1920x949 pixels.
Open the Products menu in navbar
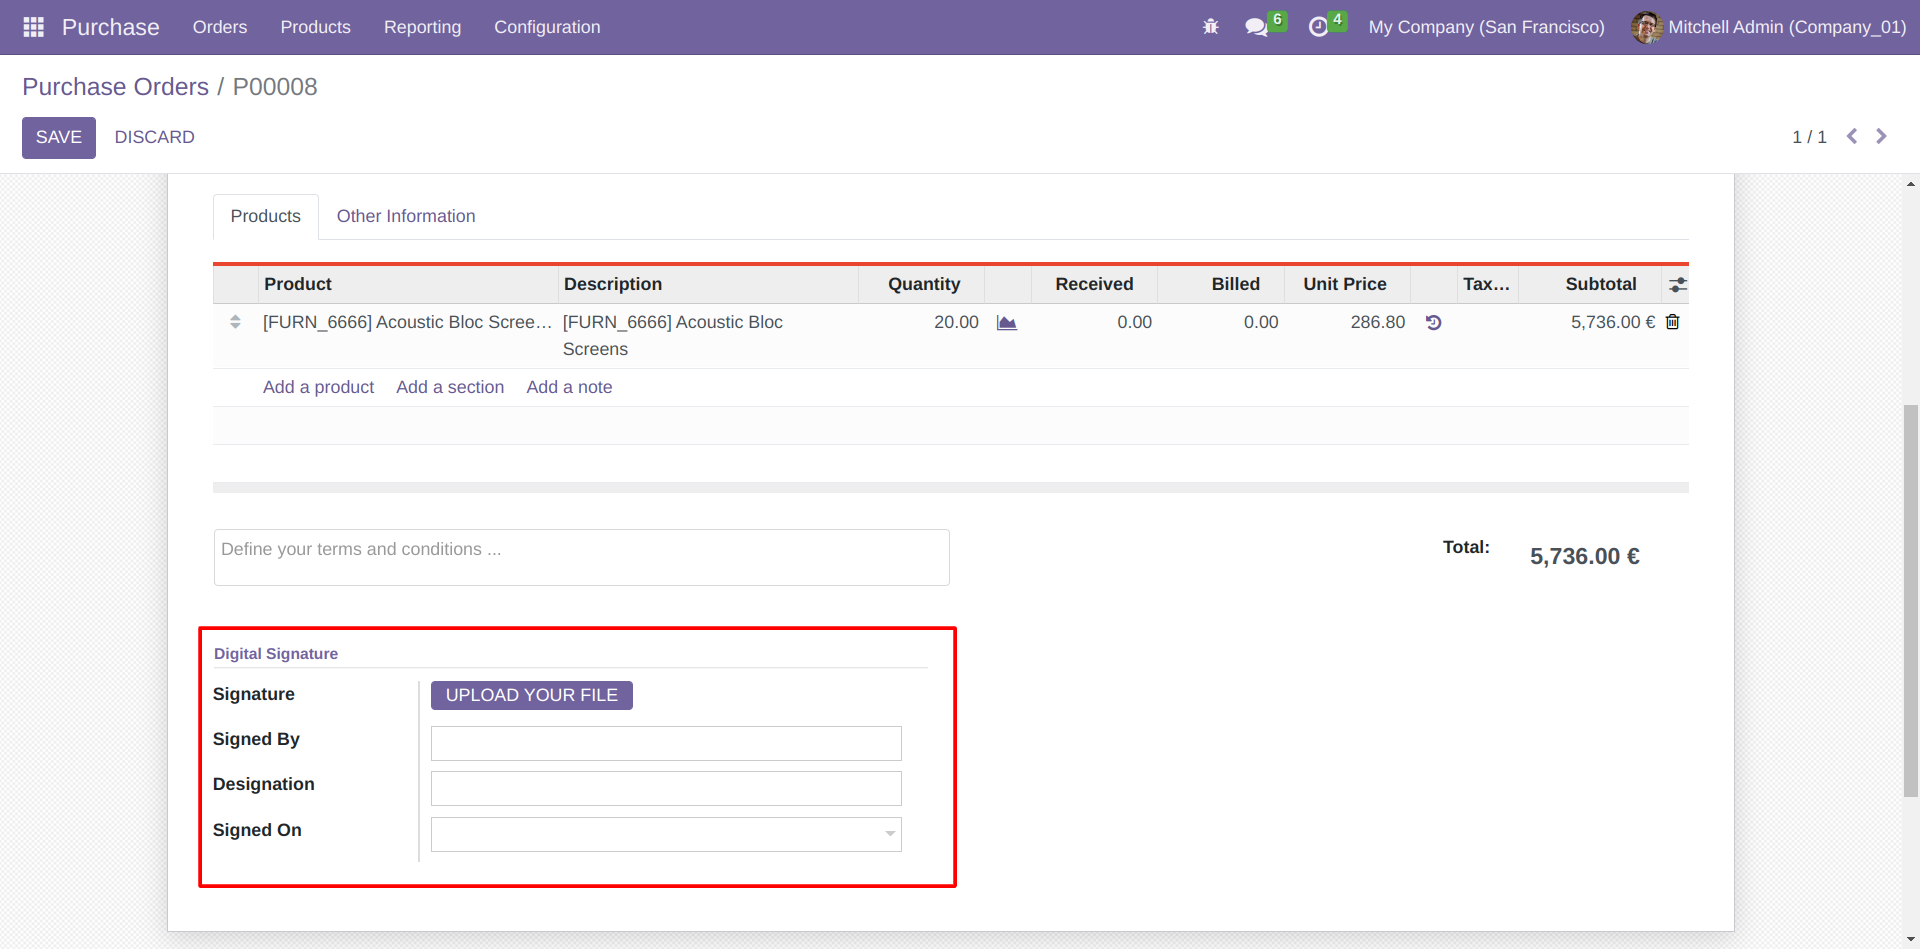[315, 27]
